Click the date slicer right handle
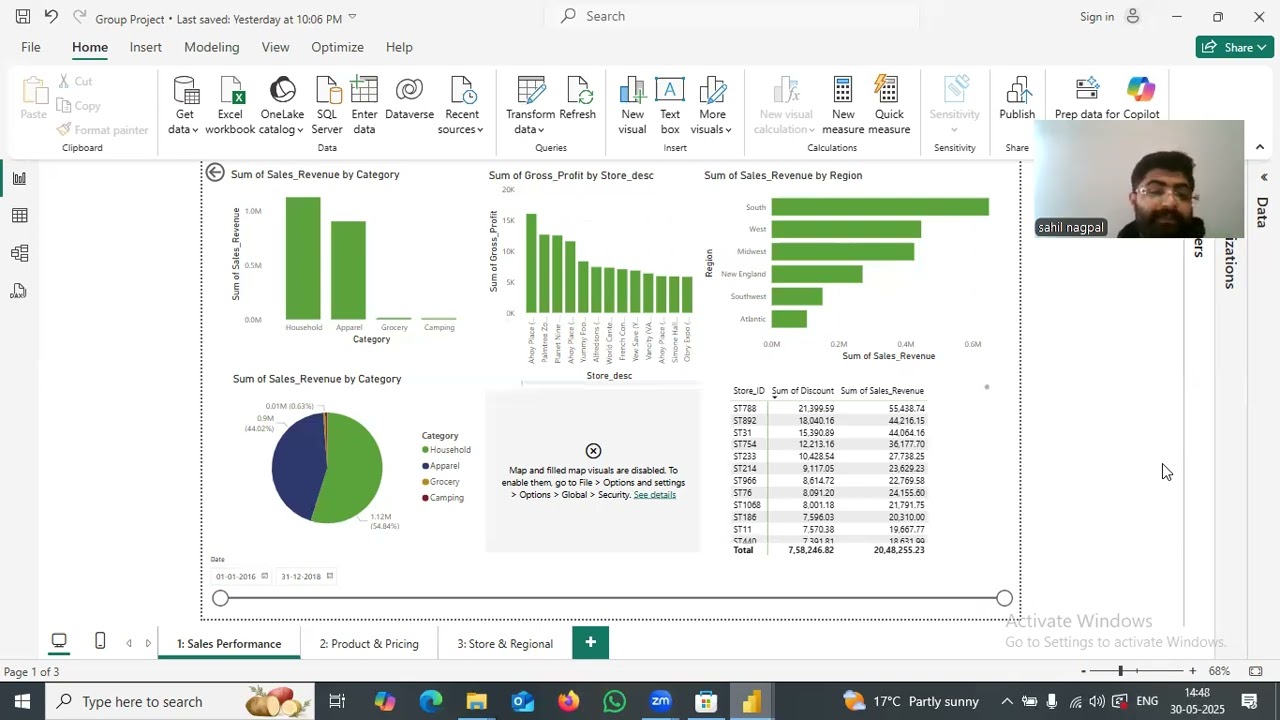The height and width of the screenshot is (720, 1280). [1004, 598]
